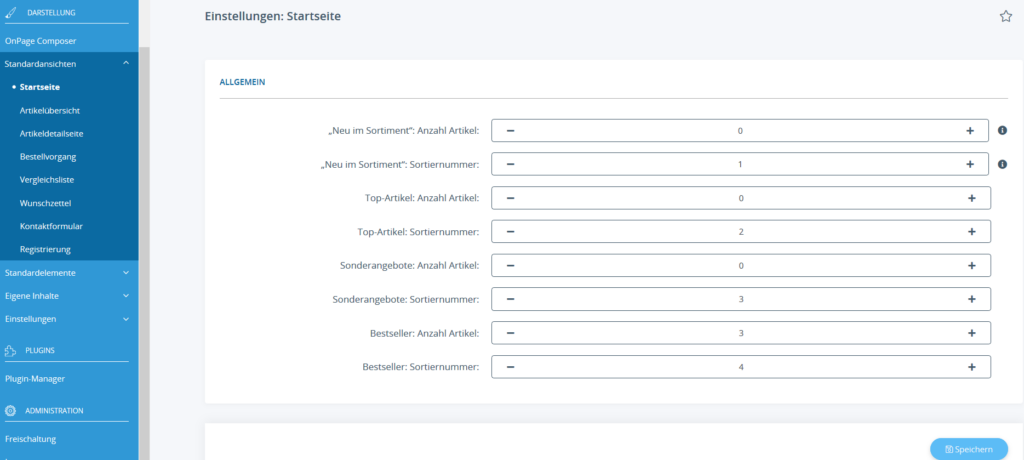
Task: Click Sonderangebote Anzahl Artikel number field
Action: pyautogui.click(x=741, y=265)
